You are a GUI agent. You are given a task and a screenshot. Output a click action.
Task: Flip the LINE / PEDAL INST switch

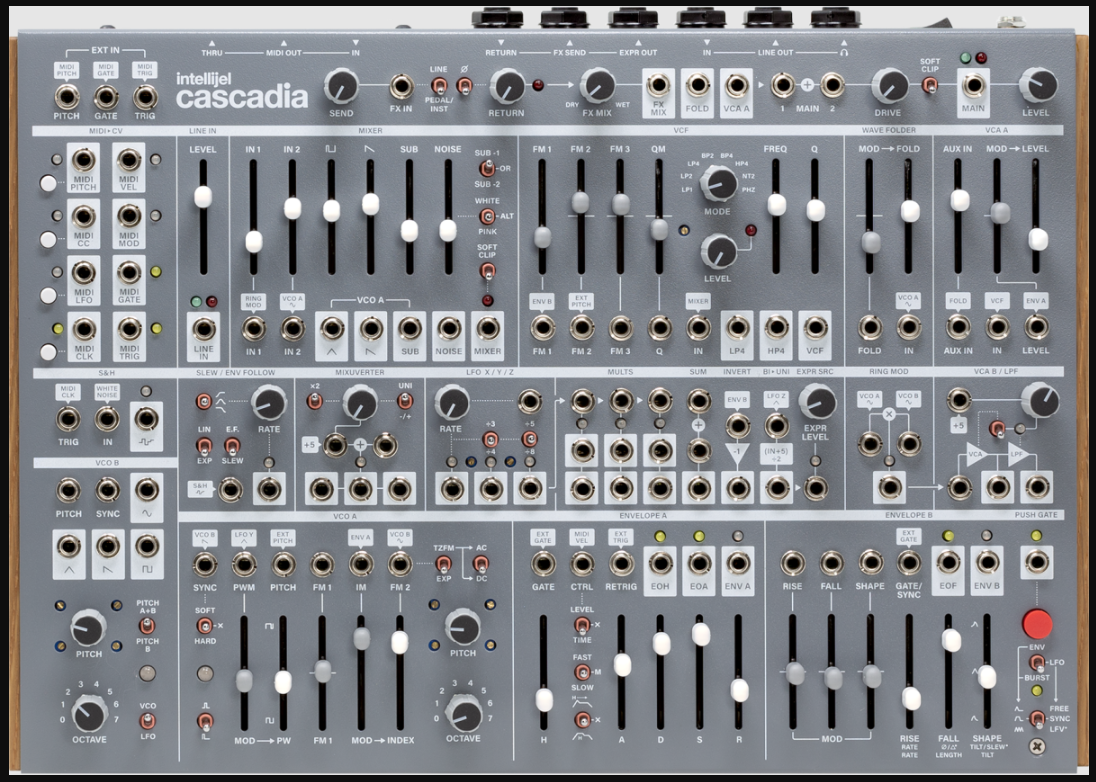tap(439, 87)
